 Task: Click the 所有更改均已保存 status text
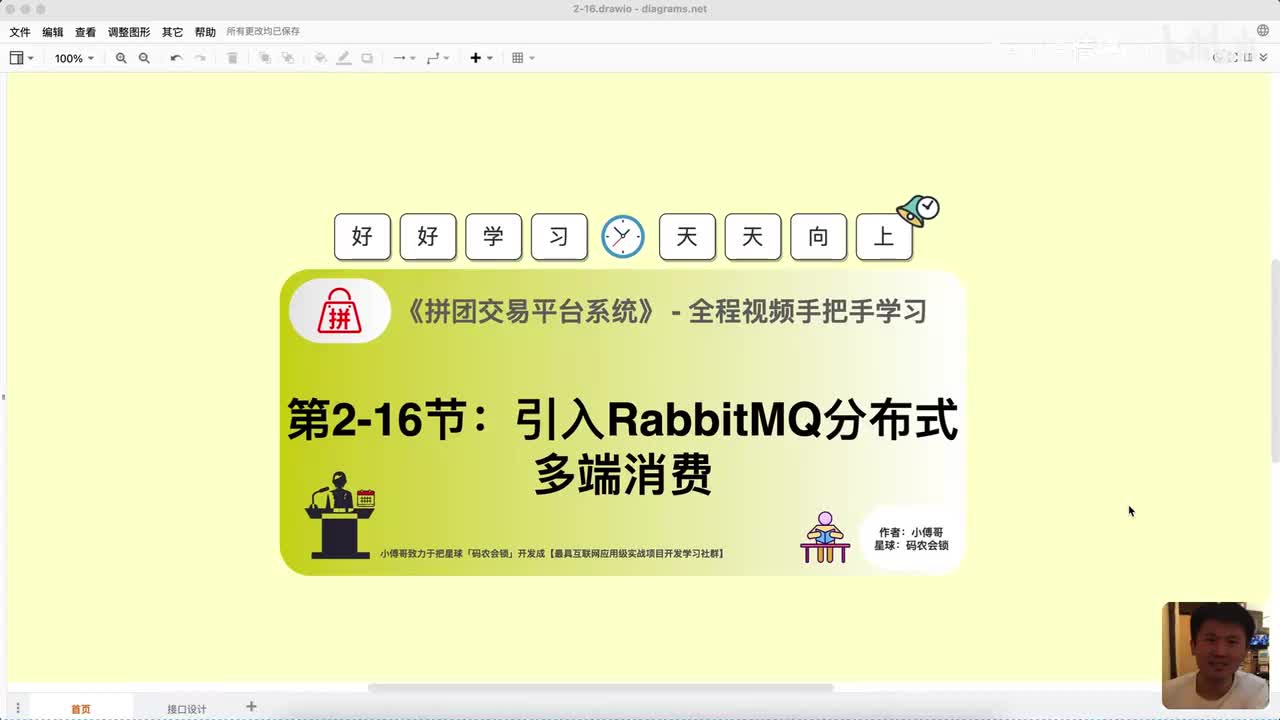pos(263,32)
